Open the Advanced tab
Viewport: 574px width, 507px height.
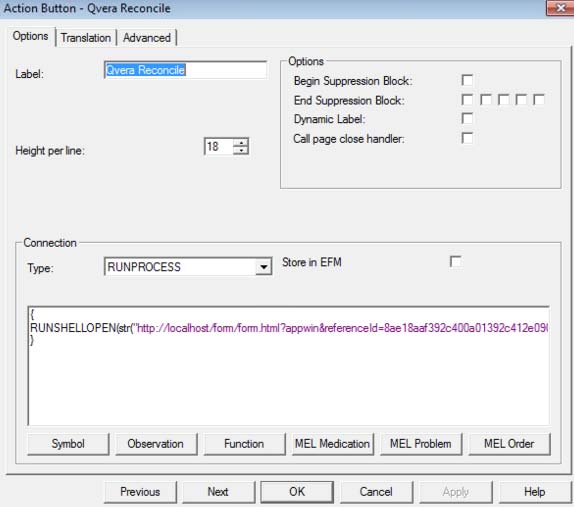[x=147, y=38]
